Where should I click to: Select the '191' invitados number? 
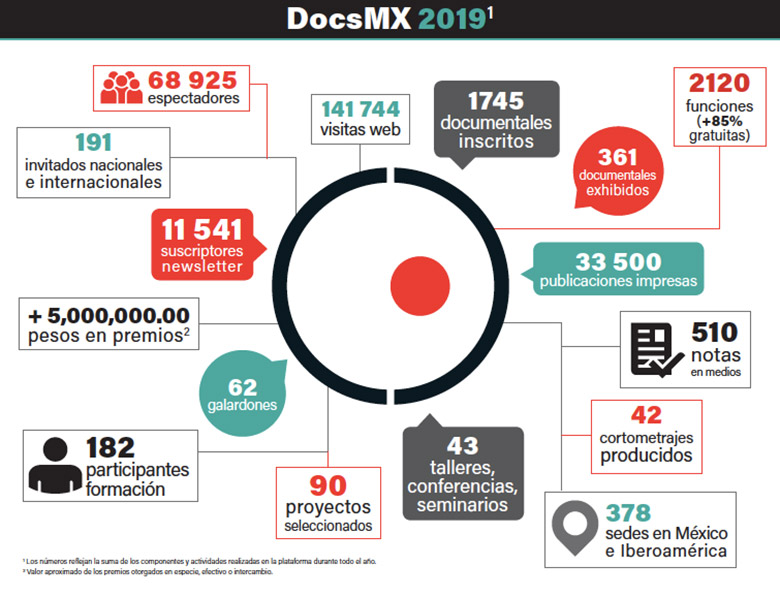coord(94,142)
